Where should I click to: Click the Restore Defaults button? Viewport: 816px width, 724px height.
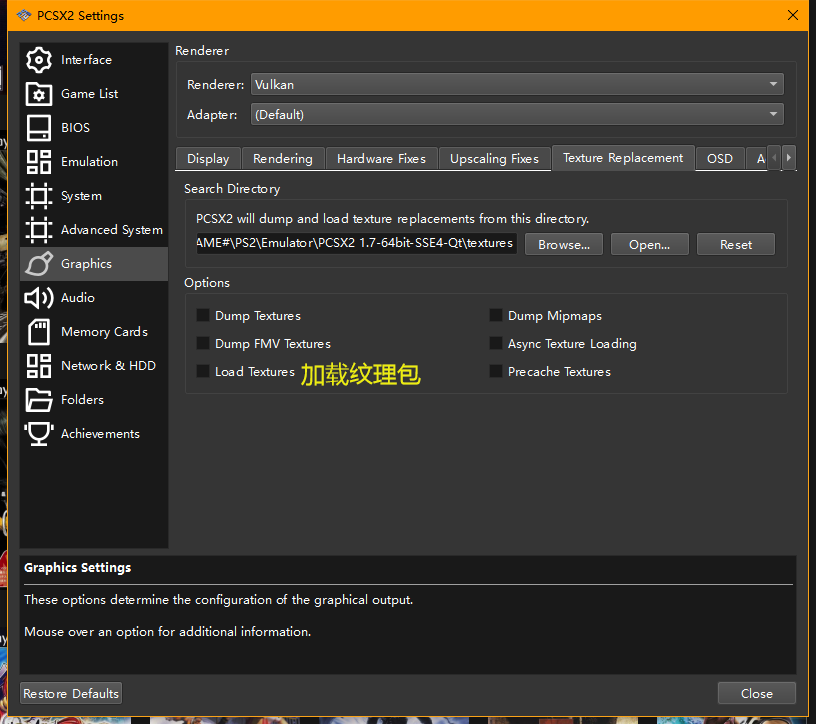[71, 693]
